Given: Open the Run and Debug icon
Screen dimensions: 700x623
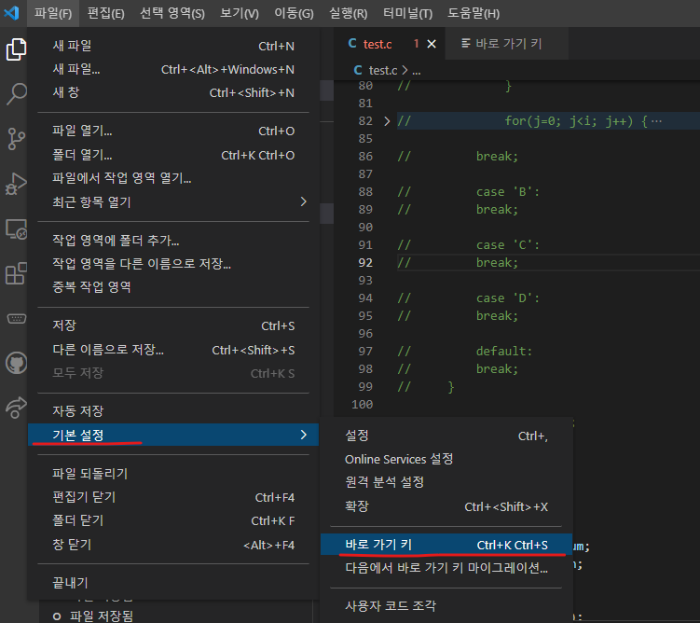Looking at the screenshot, I should click(16, 184).
